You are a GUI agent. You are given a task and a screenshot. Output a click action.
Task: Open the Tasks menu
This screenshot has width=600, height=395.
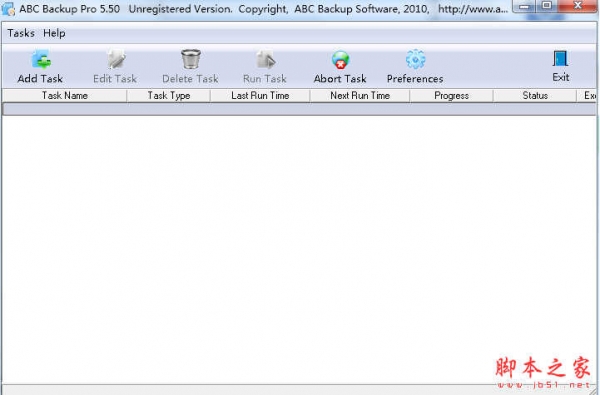click(21, 33)
